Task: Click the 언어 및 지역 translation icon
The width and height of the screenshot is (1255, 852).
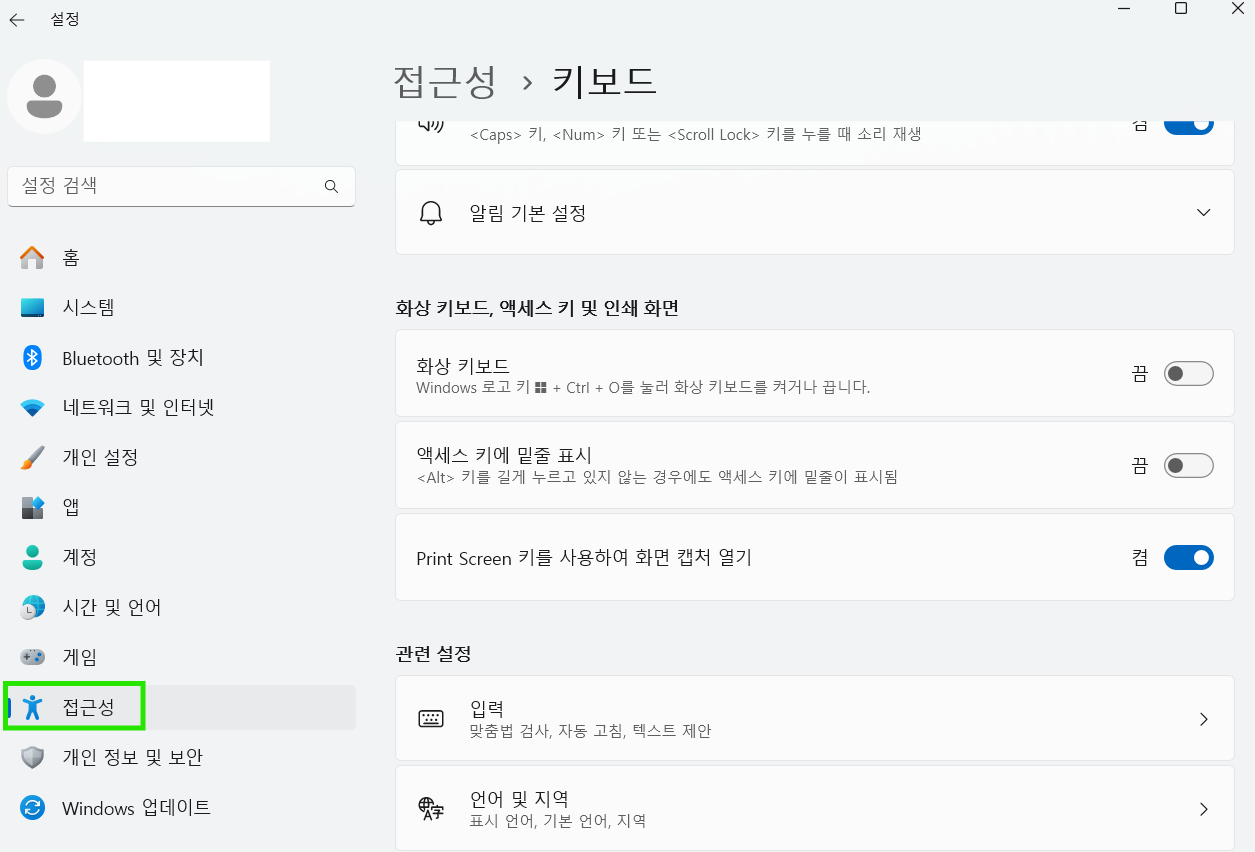Action: [x=431, y=807]
